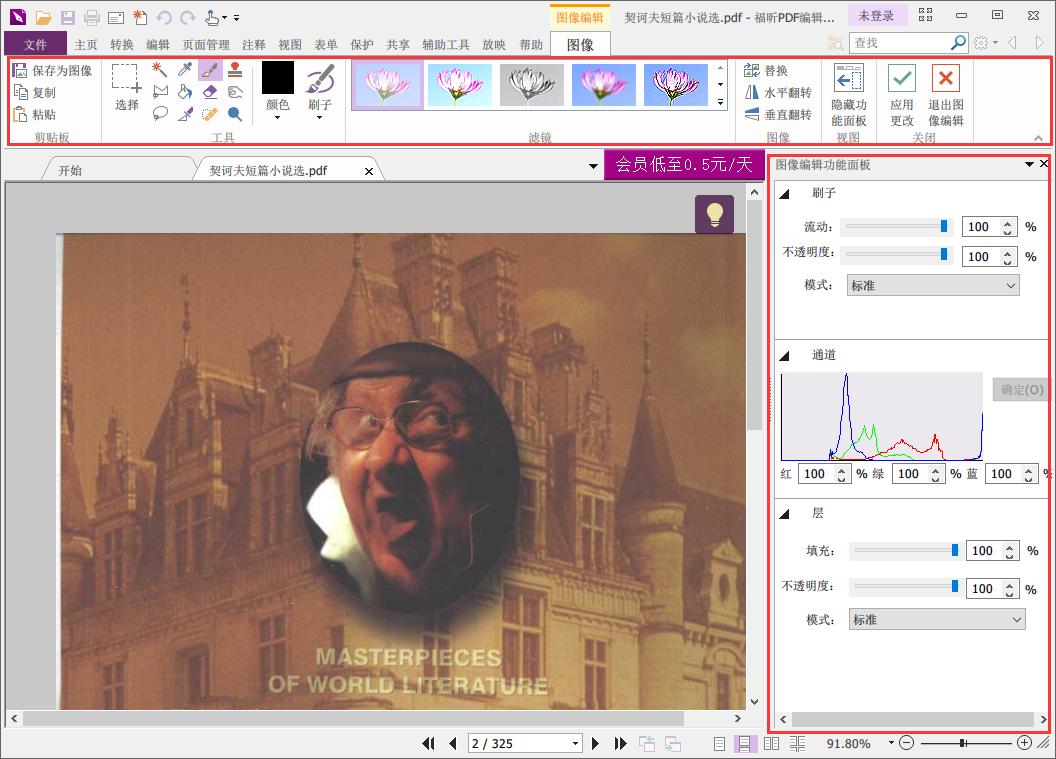Open the 刷子 mode 标准 dropdown
The image size is (1056, 759).
pyautogui.click(x=931, y=285)
